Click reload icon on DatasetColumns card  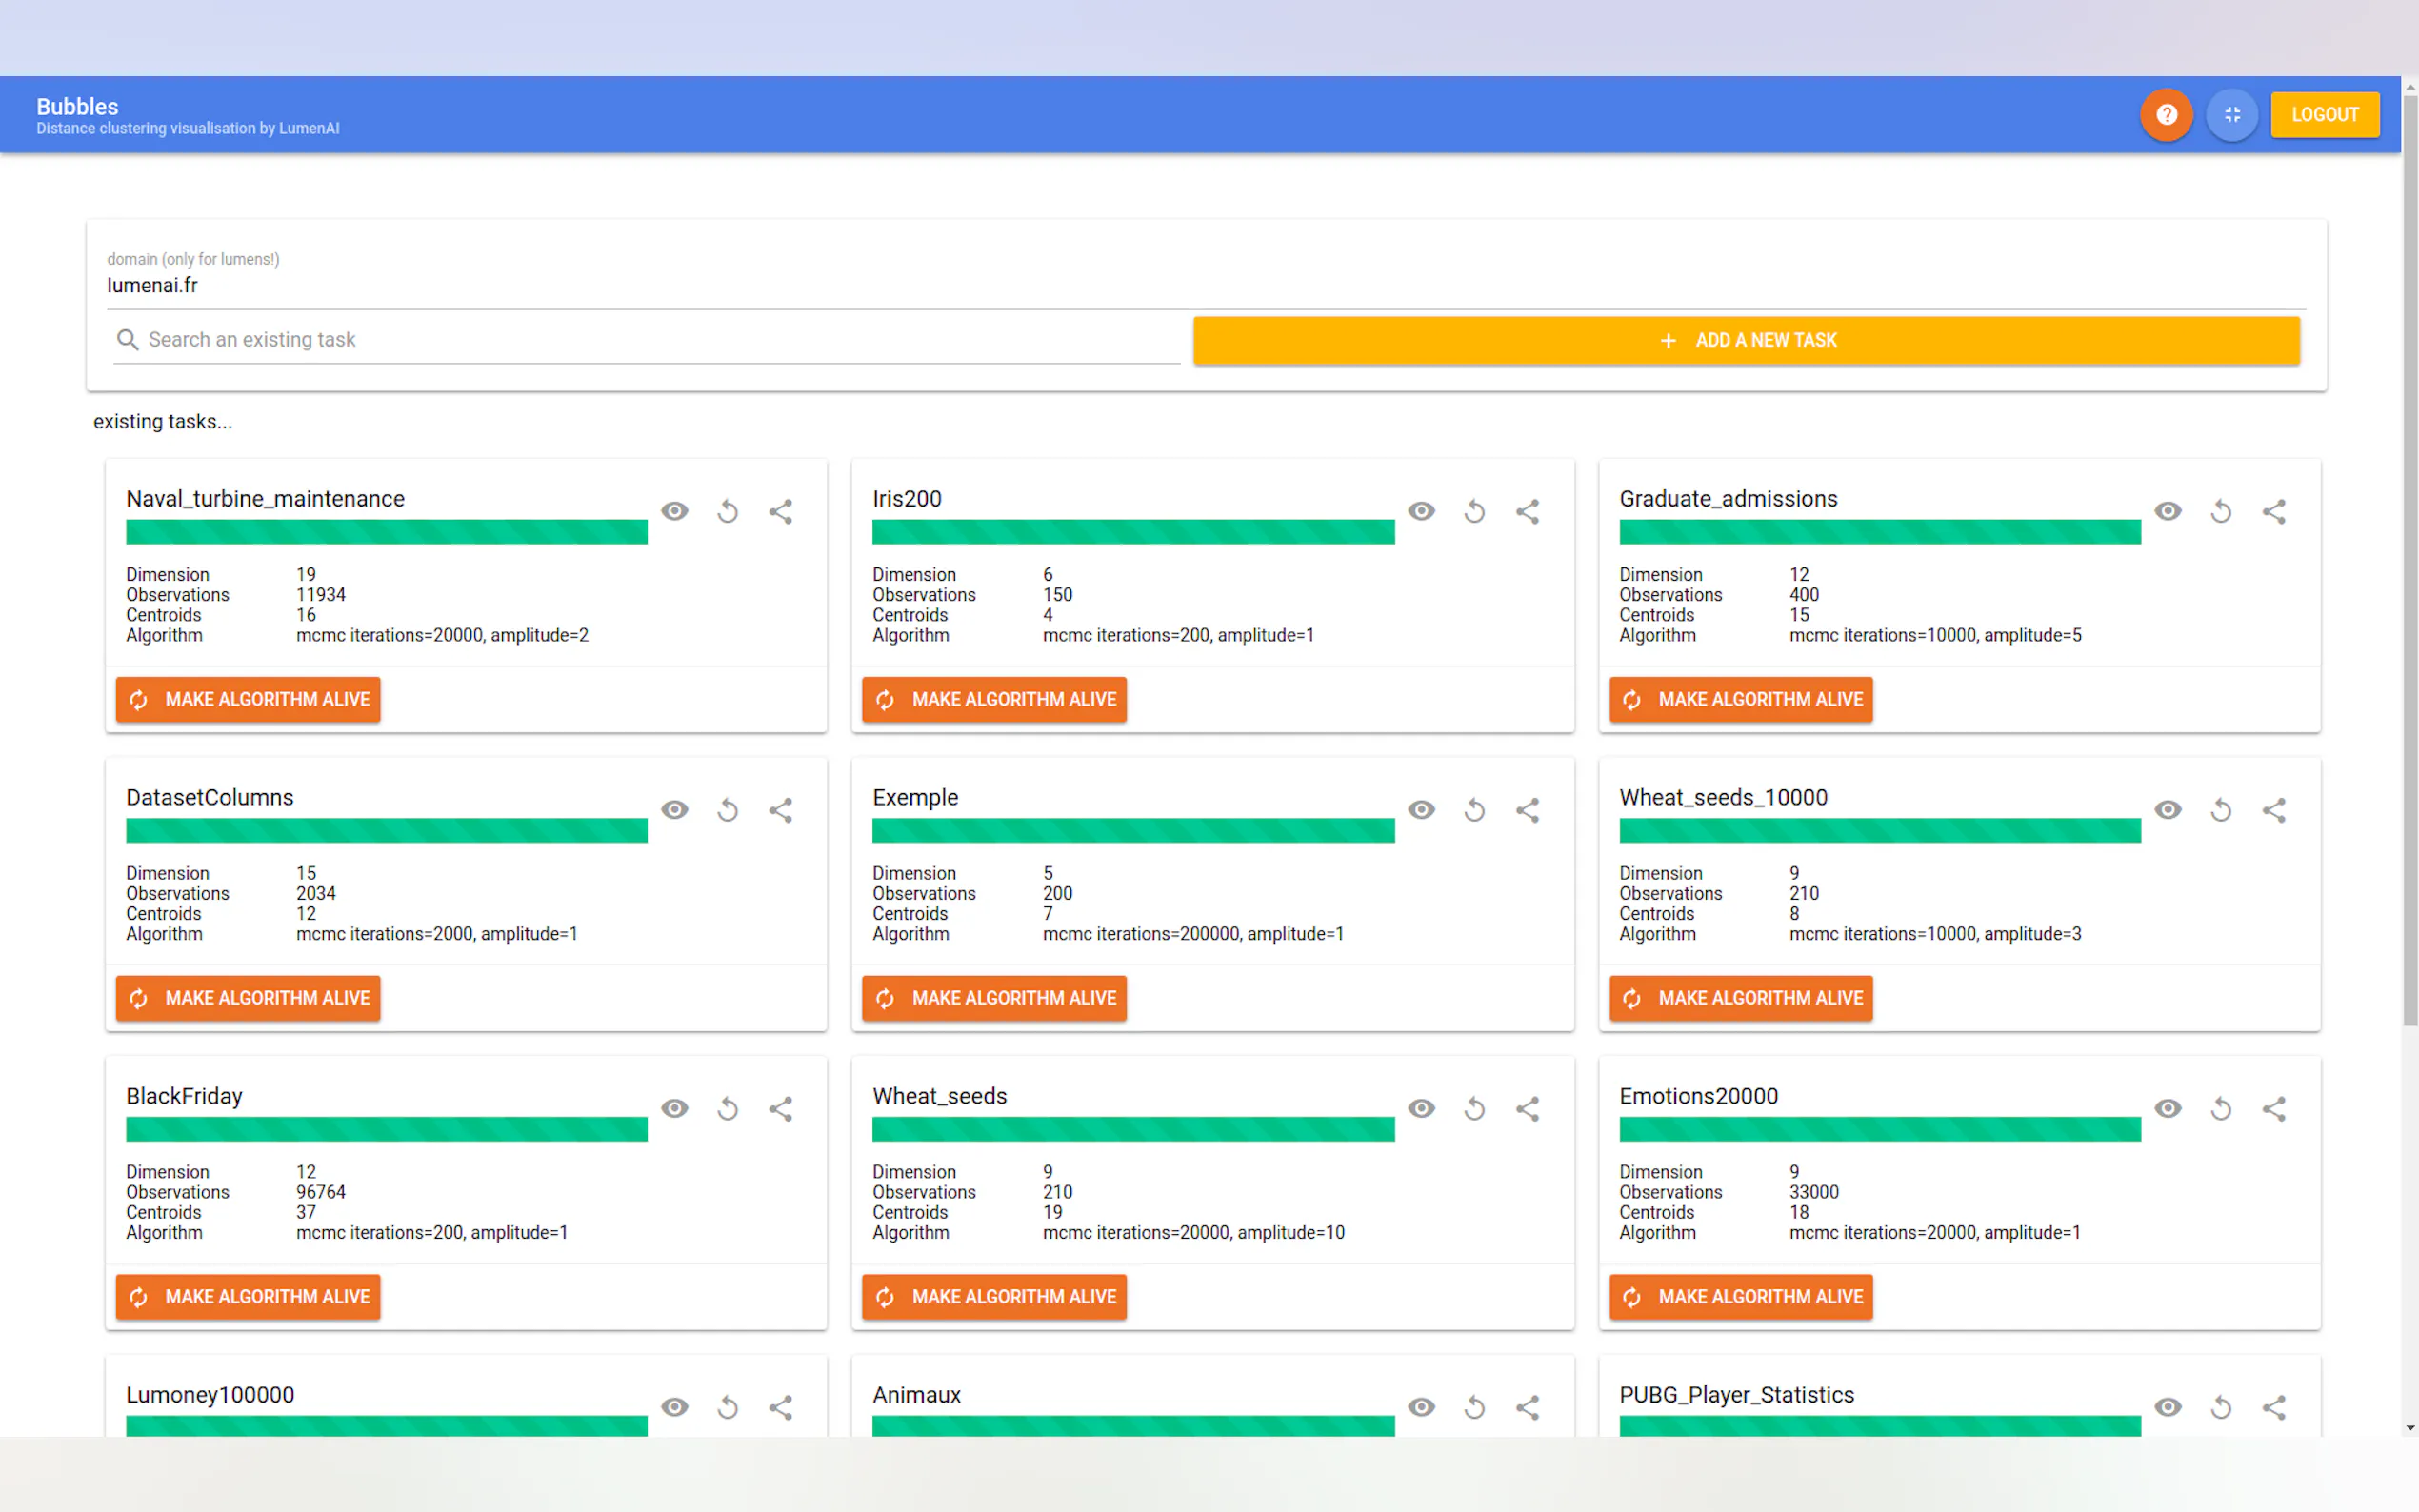coord(727,810)
